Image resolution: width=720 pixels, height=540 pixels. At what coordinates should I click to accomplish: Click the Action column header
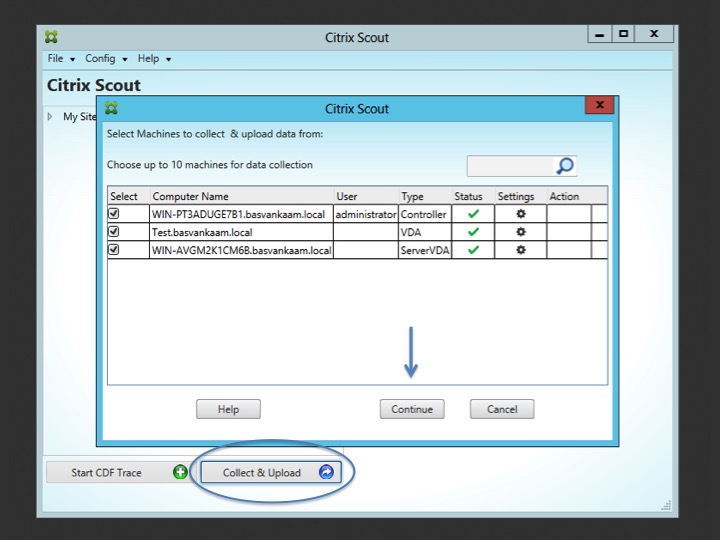(x=569, y=196)
